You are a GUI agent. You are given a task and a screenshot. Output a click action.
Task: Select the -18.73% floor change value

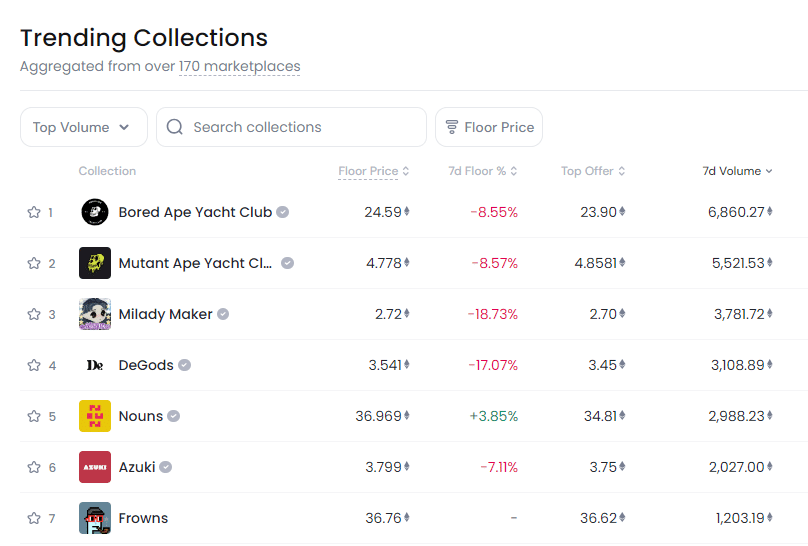click(x=493, y=314)
